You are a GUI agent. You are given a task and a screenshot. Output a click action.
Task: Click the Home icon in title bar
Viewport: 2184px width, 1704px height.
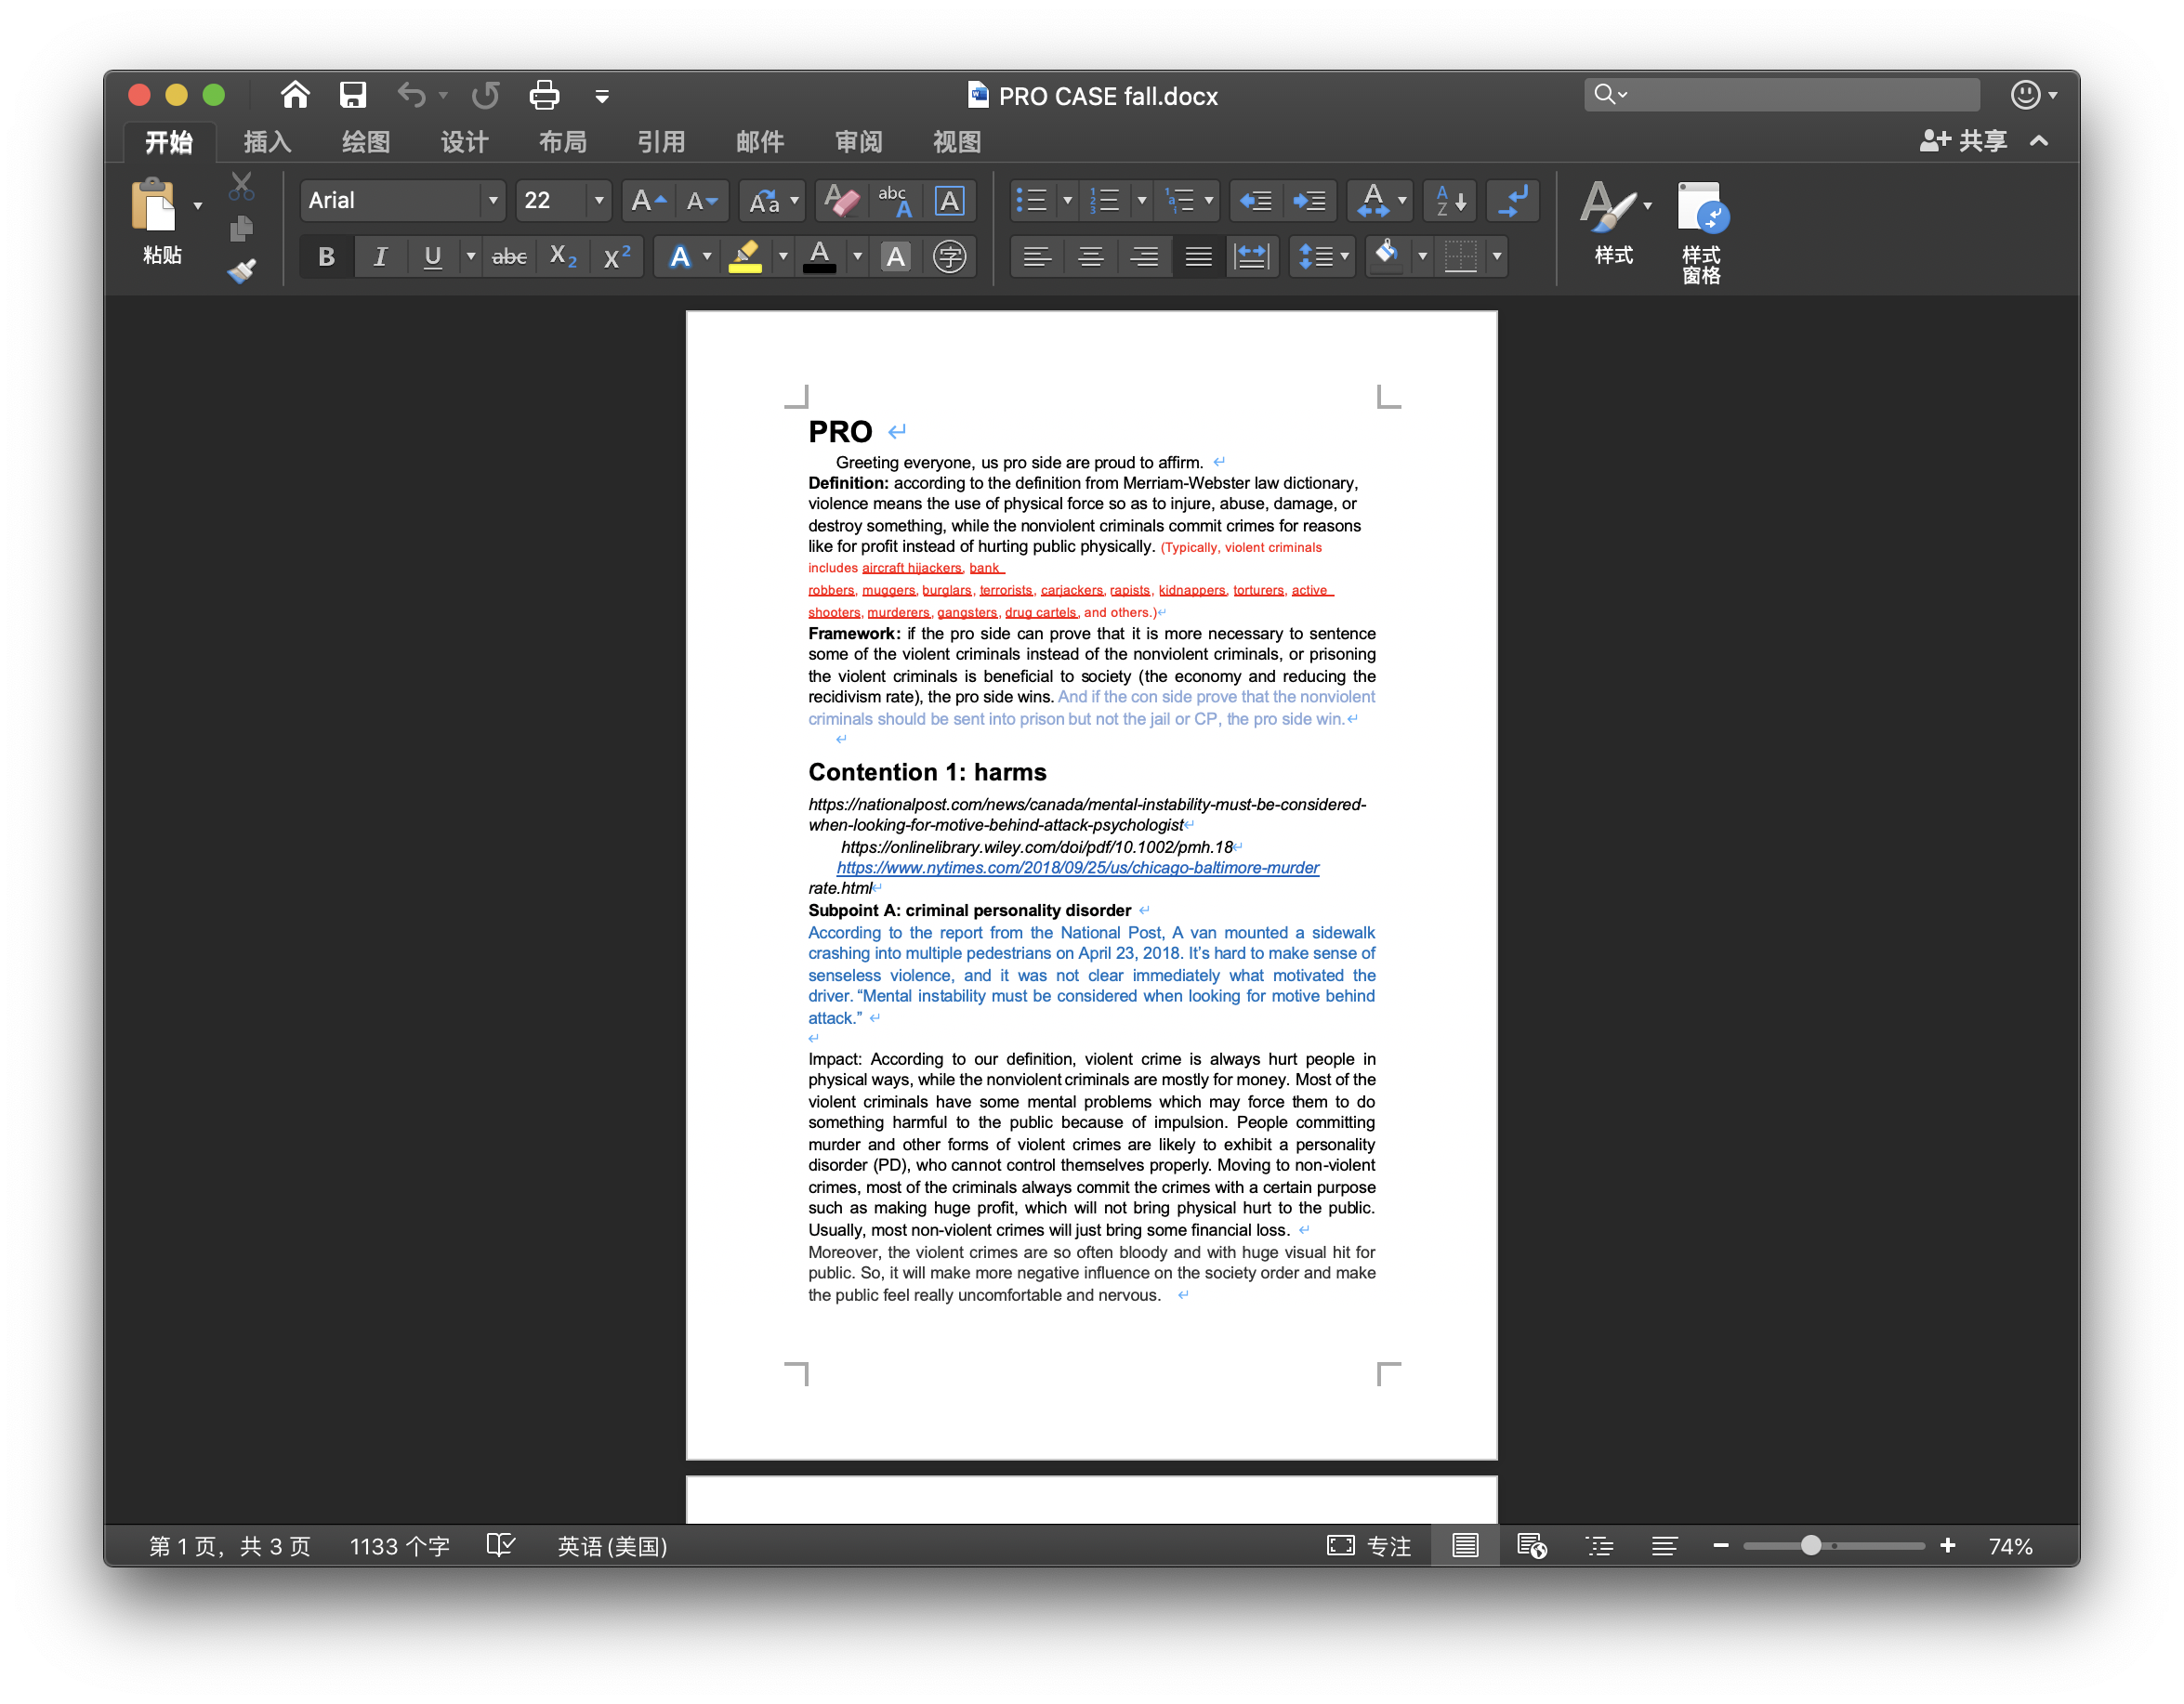point(294,95)
